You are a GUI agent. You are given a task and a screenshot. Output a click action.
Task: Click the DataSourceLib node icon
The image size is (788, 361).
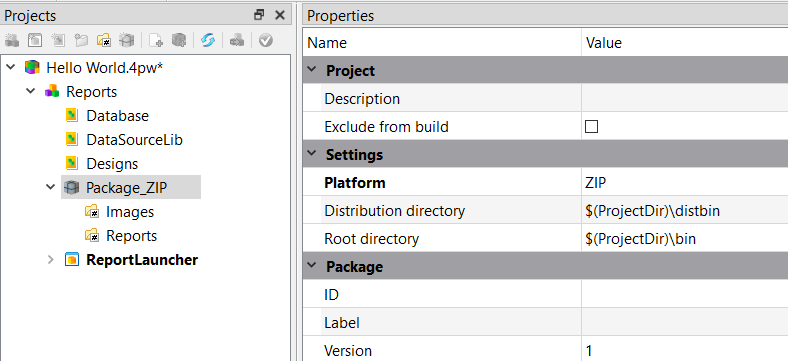coord(72,139)
